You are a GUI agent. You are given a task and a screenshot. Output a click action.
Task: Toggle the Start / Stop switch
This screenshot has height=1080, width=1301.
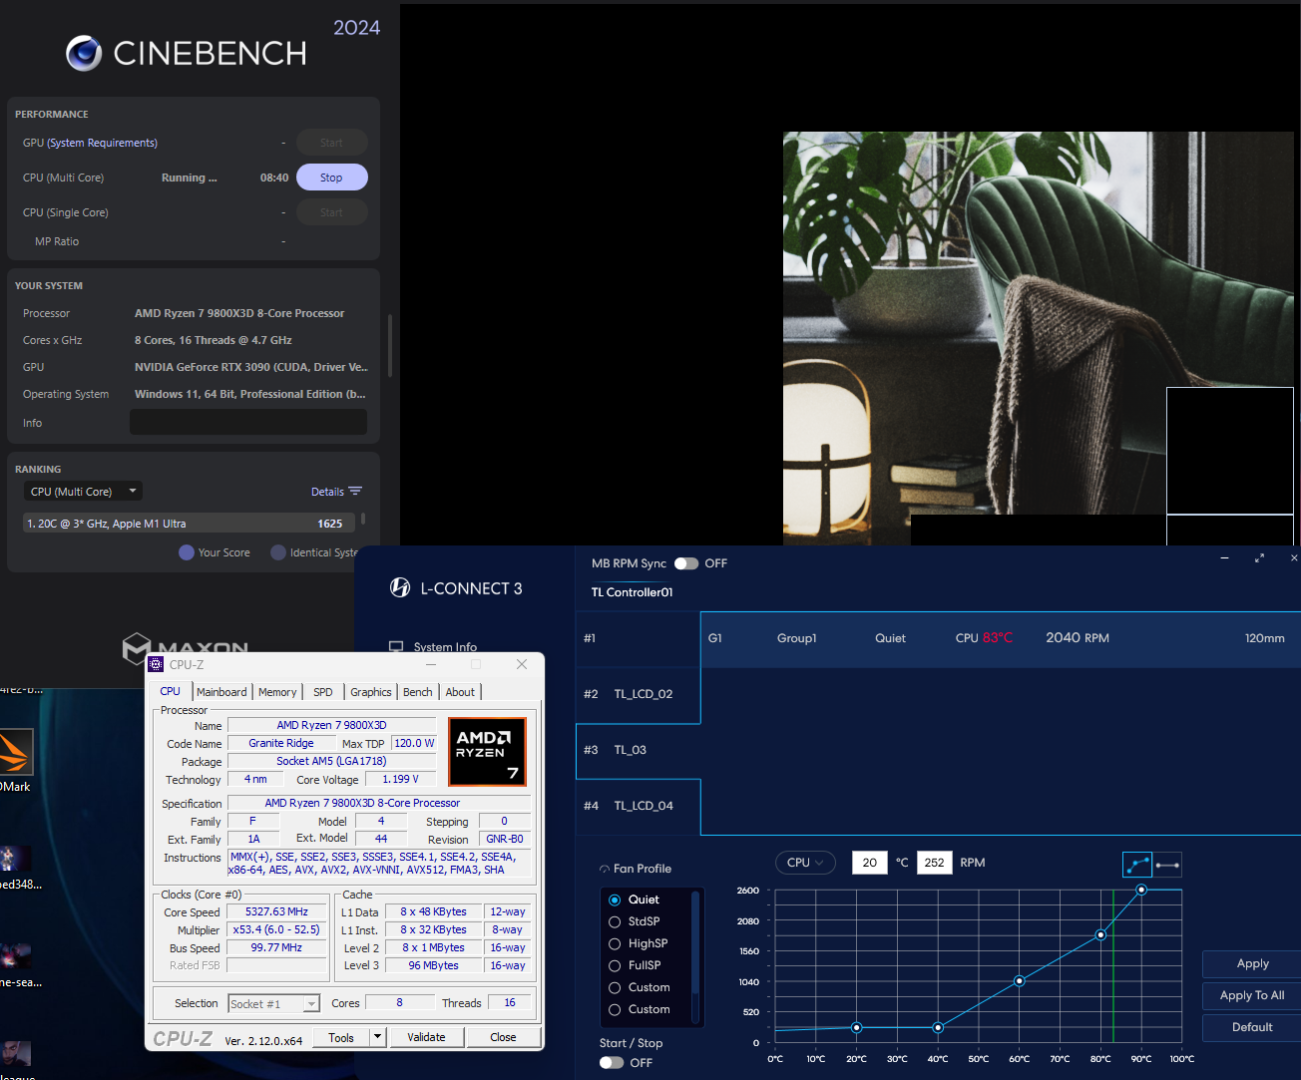pos(612,1063)
